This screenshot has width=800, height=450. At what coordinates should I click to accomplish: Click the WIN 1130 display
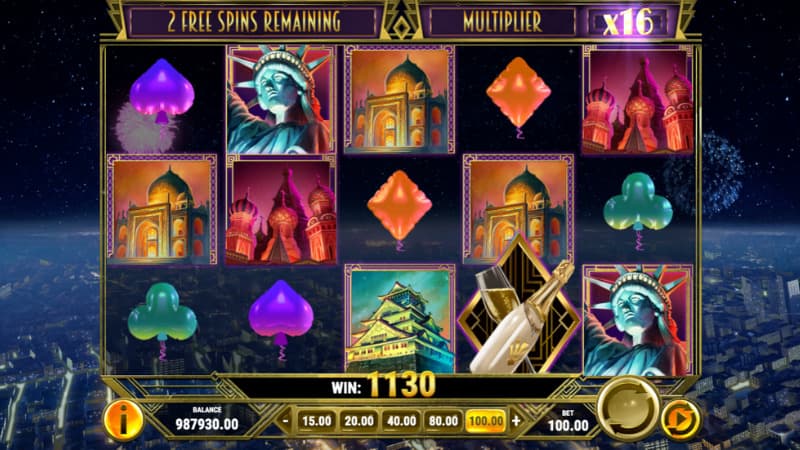[384, 385]
